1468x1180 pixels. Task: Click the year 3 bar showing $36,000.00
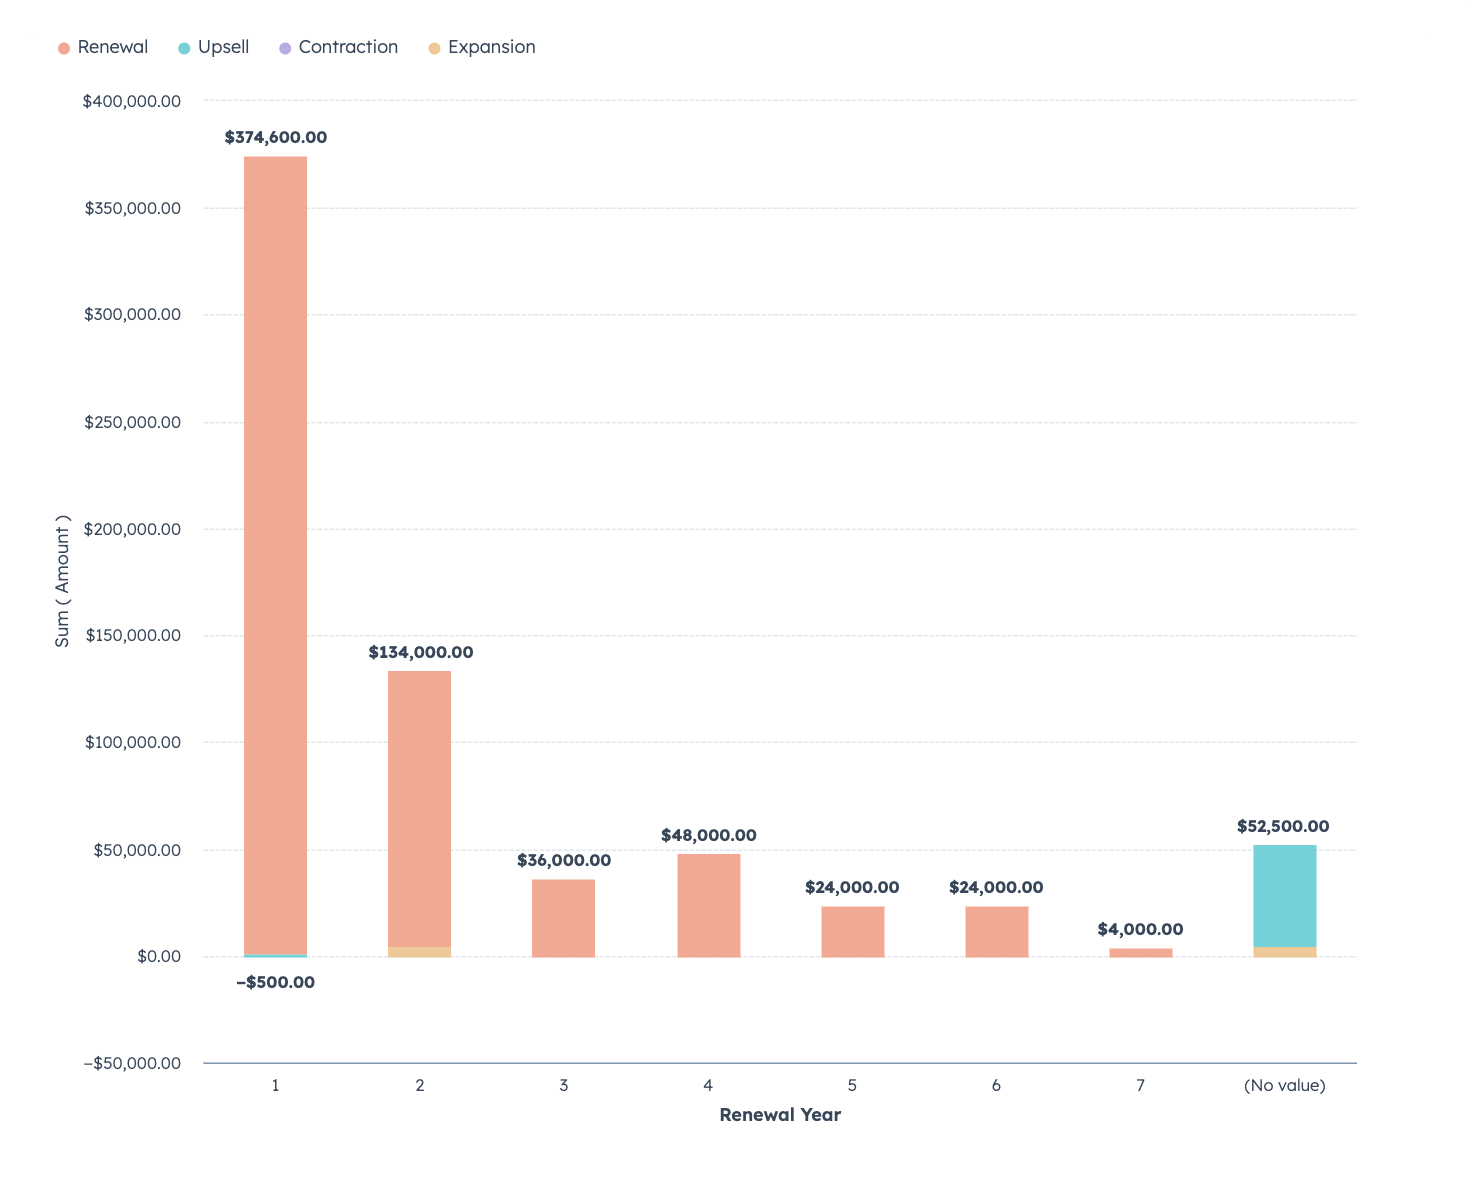(x=563, y=915)
